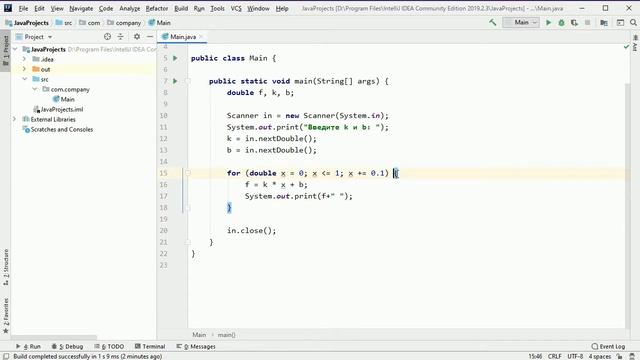The width and height of the screenshot is (640, 360).
Task: Fold the main method in gutter
Action: [188, 81]
